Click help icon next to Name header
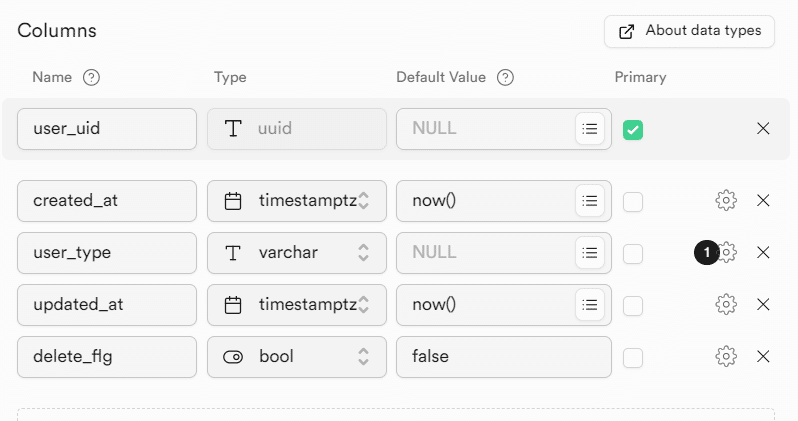Image resolution: width=798 pixels, height=421 pixels. [x=92, y=78]
